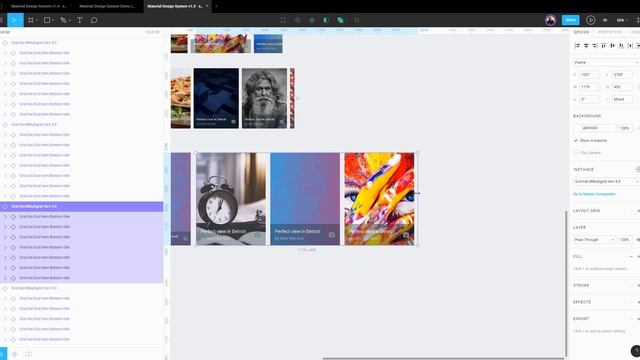This screenshot has width=640, height=360.
Task: Open the zoom level dropdown
Action: coord(622,20)
